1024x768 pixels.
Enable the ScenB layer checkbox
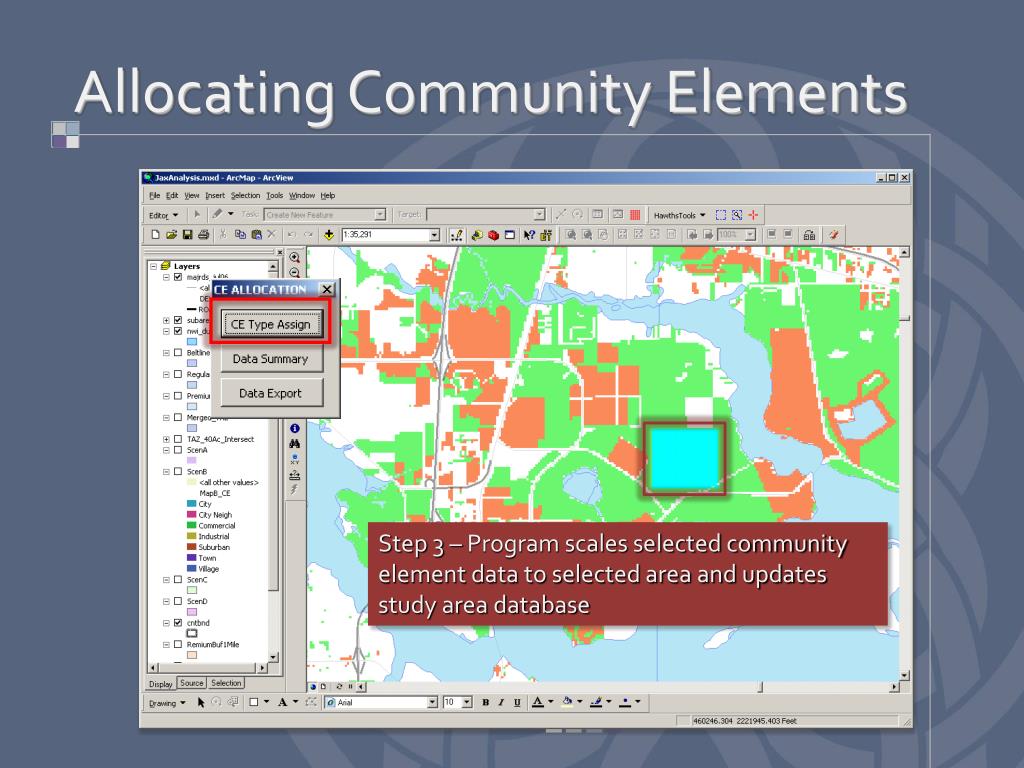click(178, 472)
